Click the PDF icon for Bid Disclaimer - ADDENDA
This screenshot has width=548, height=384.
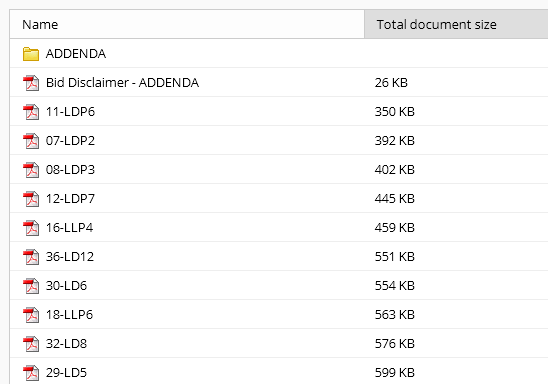click(x=31, y=83)
